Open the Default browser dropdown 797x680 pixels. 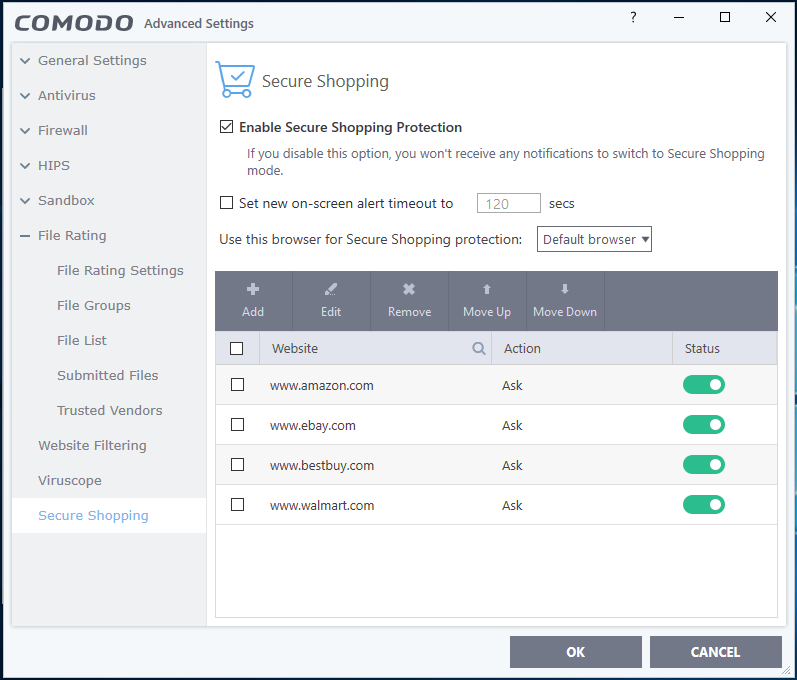[x=595, y=240]
